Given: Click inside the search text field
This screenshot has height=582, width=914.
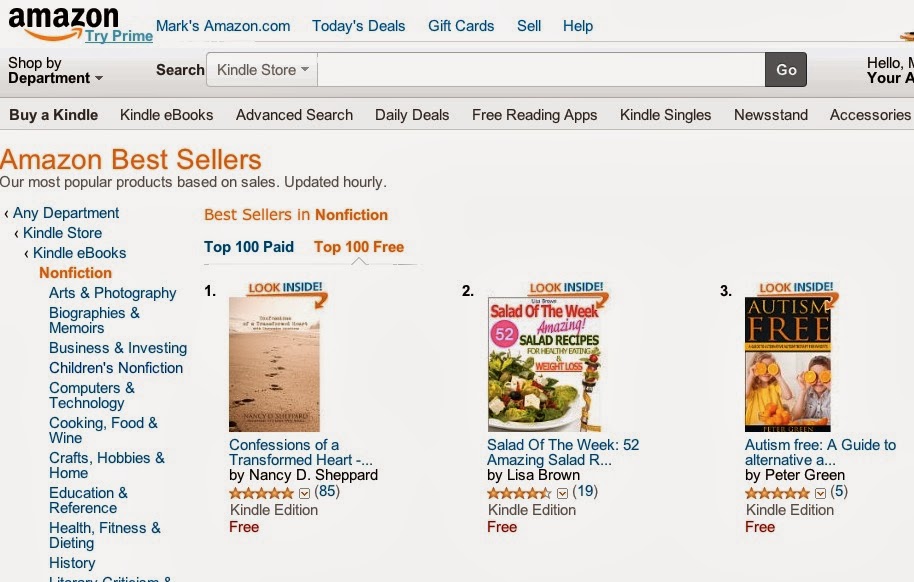Looking at the screenshot, I should coord(540,70).
